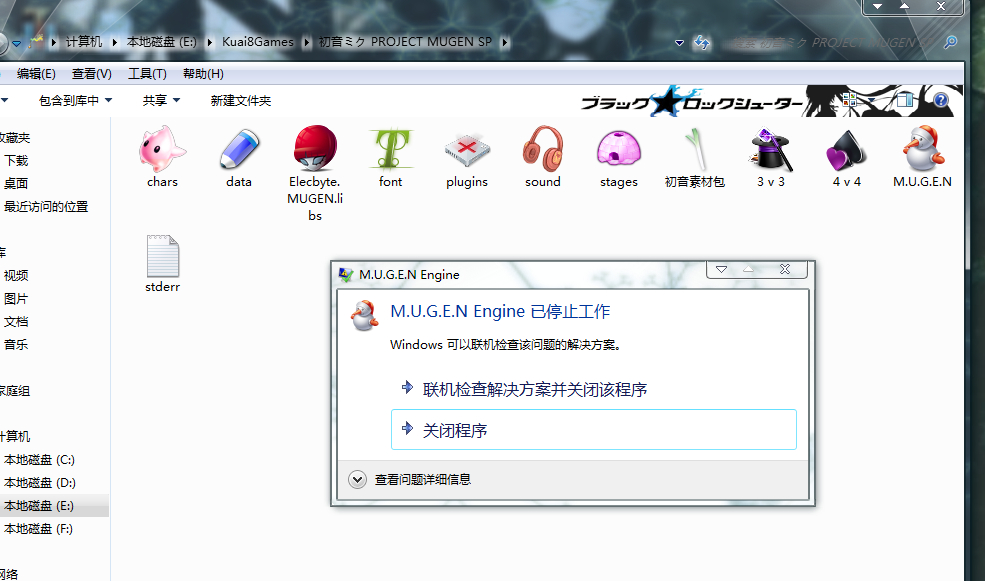This screenshot has height=581, width=985.
Task: Select 本地磁盘 (C:) in sidebar
Action: point(39,460)
